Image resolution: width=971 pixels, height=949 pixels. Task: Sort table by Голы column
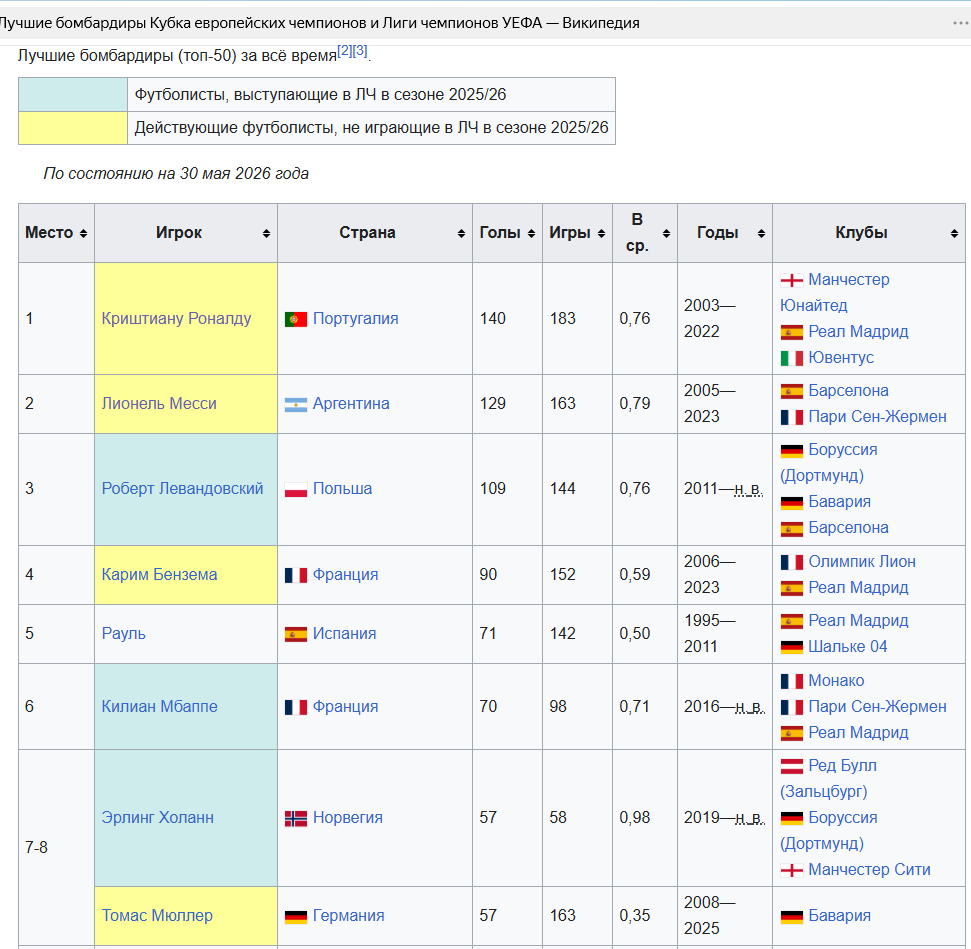click(531, 234)
